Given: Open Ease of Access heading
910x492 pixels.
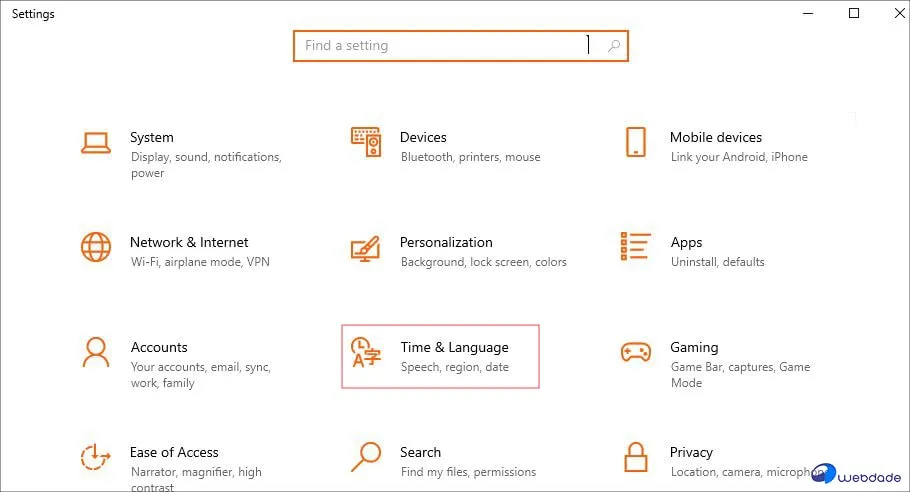Looking at the screenshot, I should point(174,453).
